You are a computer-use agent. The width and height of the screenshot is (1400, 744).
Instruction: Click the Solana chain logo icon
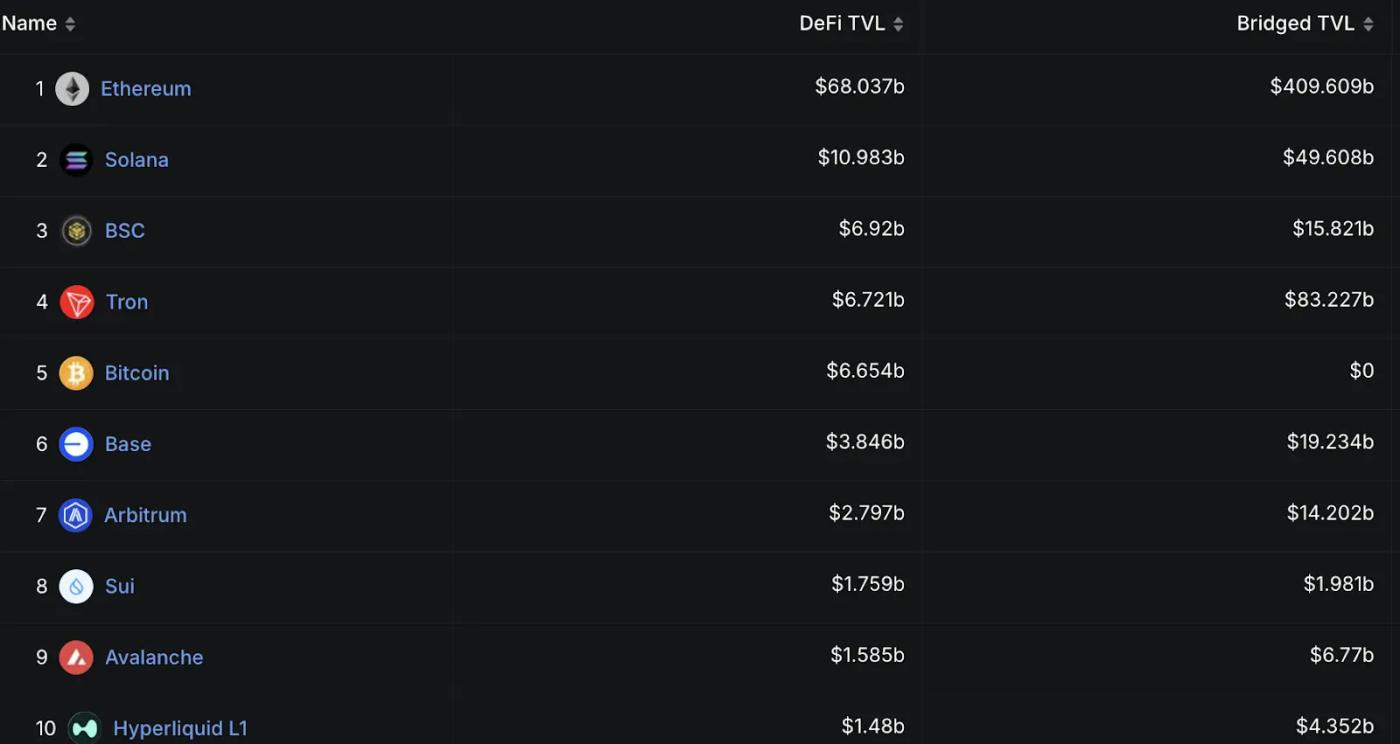[76, 160]
